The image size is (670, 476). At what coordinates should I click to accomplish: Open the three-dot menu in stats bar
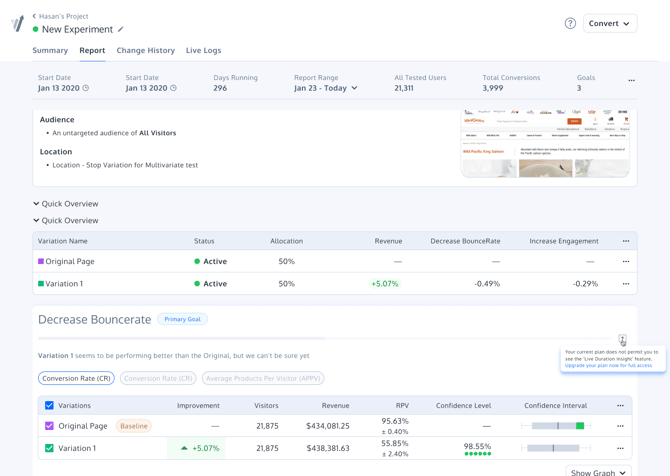click(x=631, y=81)
